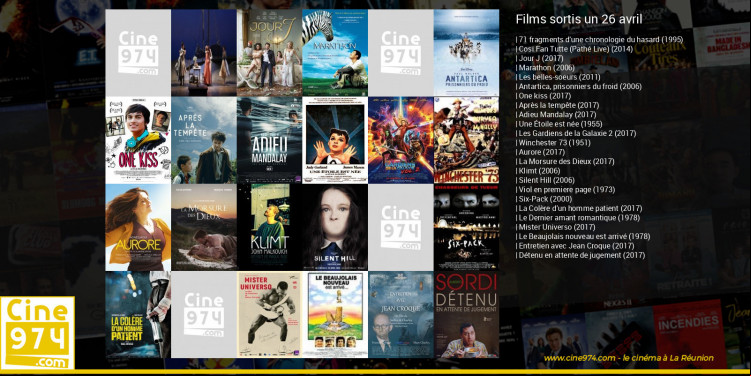Select the Silent Hill poster
Screen dimensions: 751x376
coord(335,227)
